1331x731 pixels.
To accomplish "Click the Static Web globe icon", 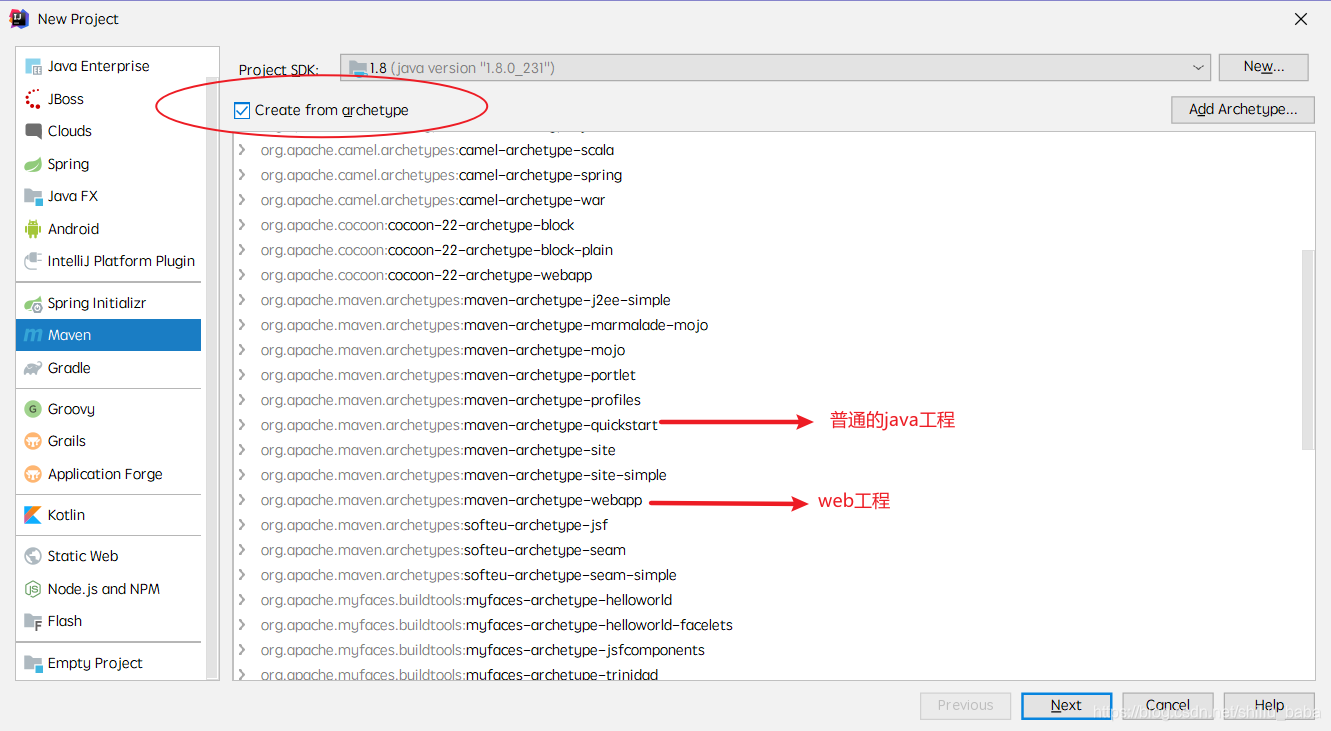I will [33, 556].
